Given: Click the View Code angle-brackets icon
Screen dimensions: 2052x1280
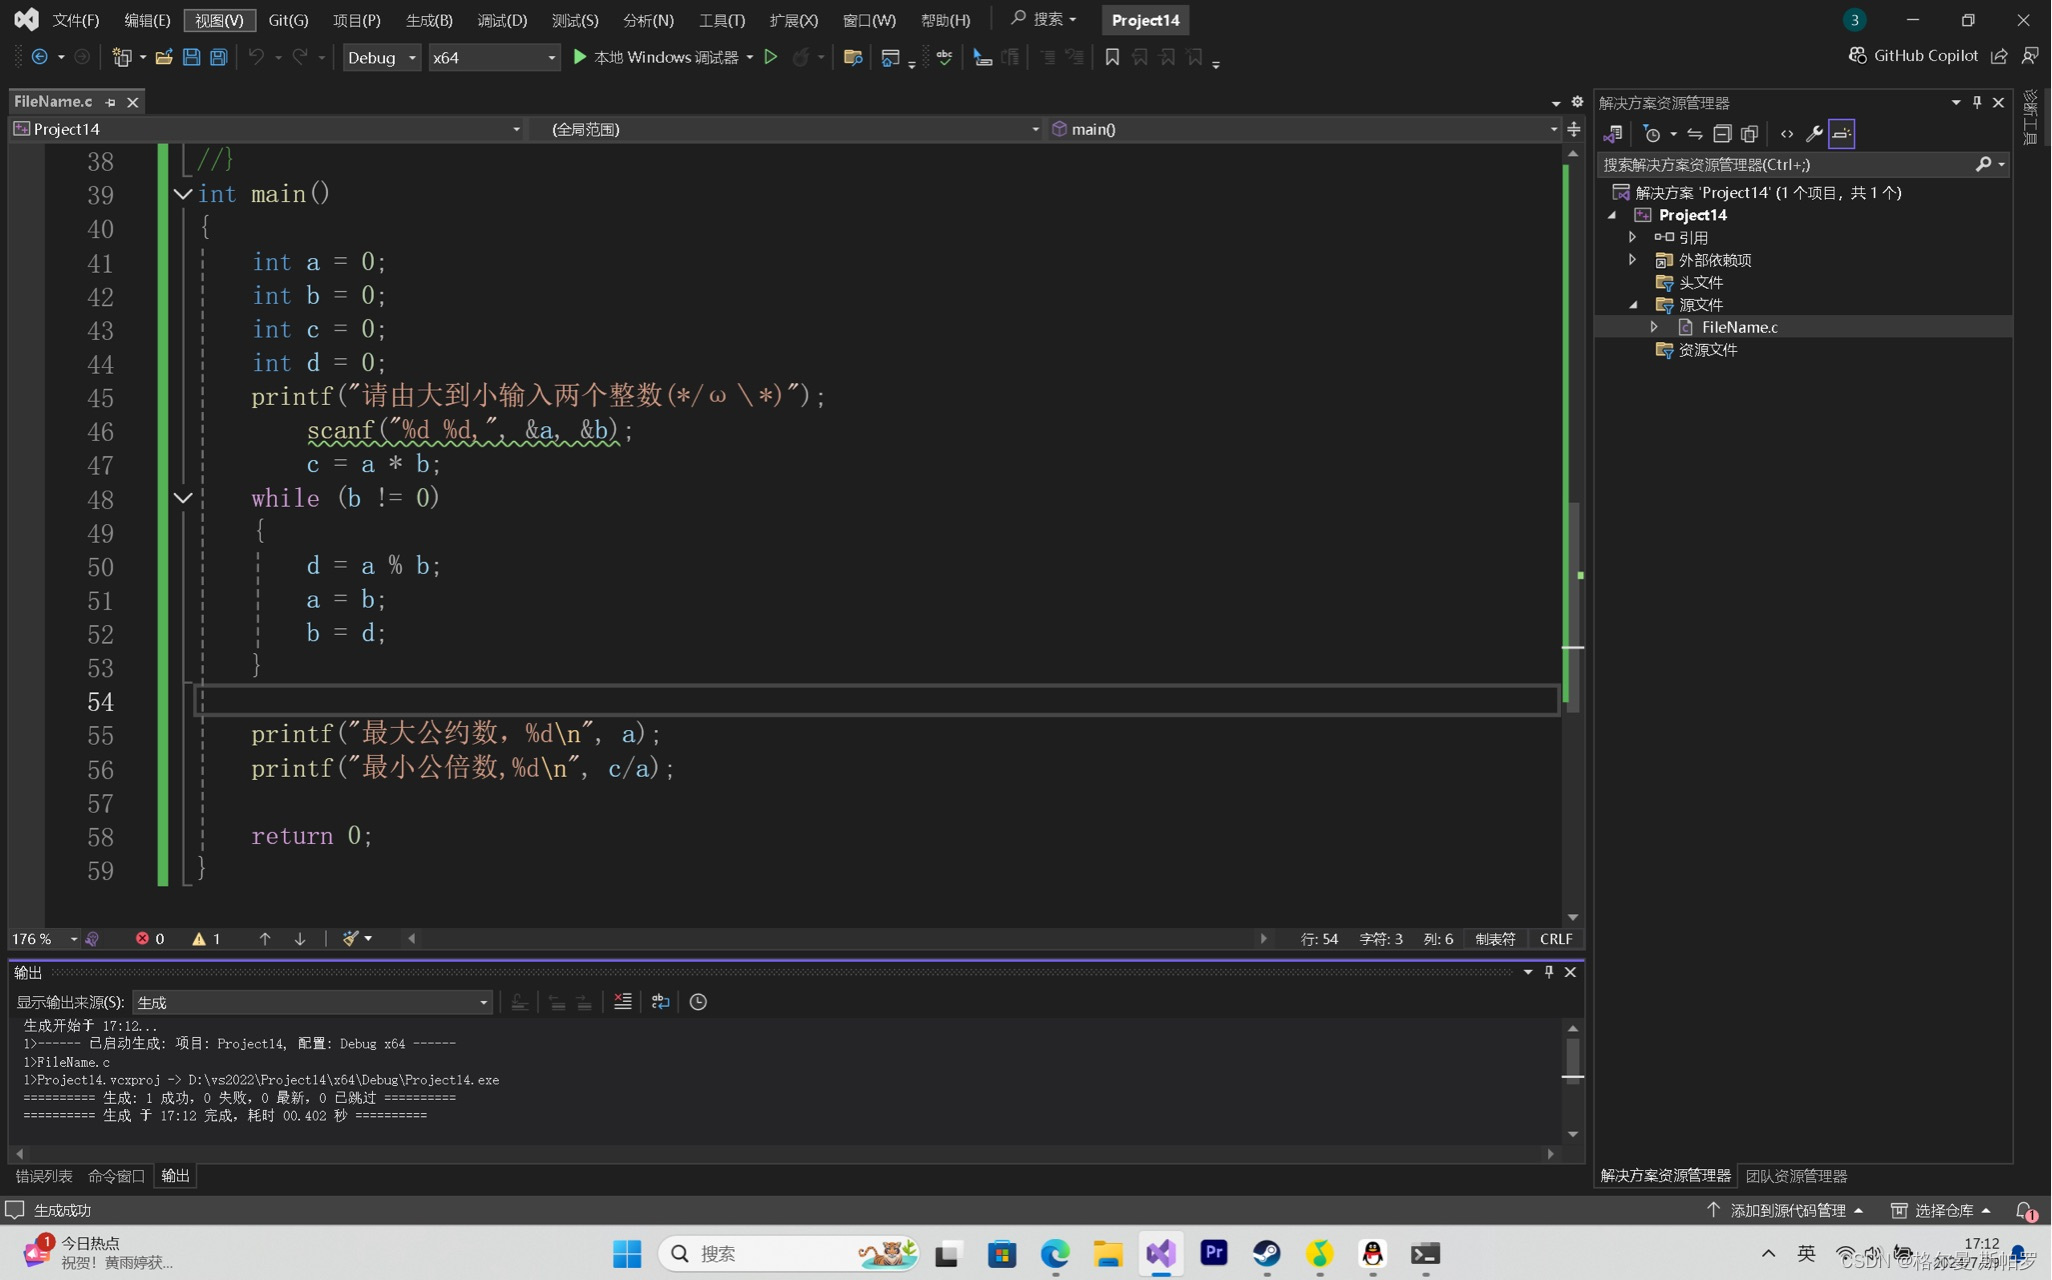Looking at the screenshot, I should point(1787,133).
